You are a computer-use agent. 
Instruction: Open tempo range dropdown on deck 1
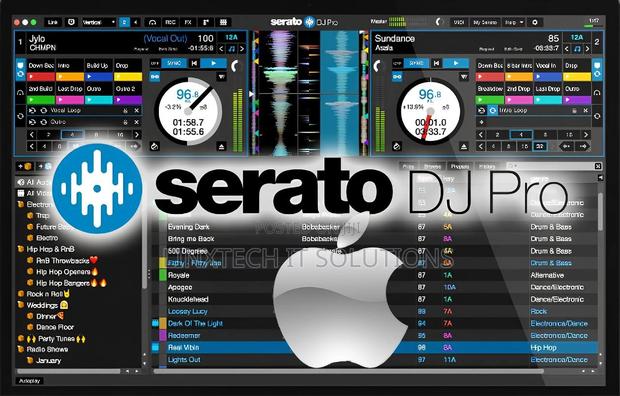(x=221, y=76)
